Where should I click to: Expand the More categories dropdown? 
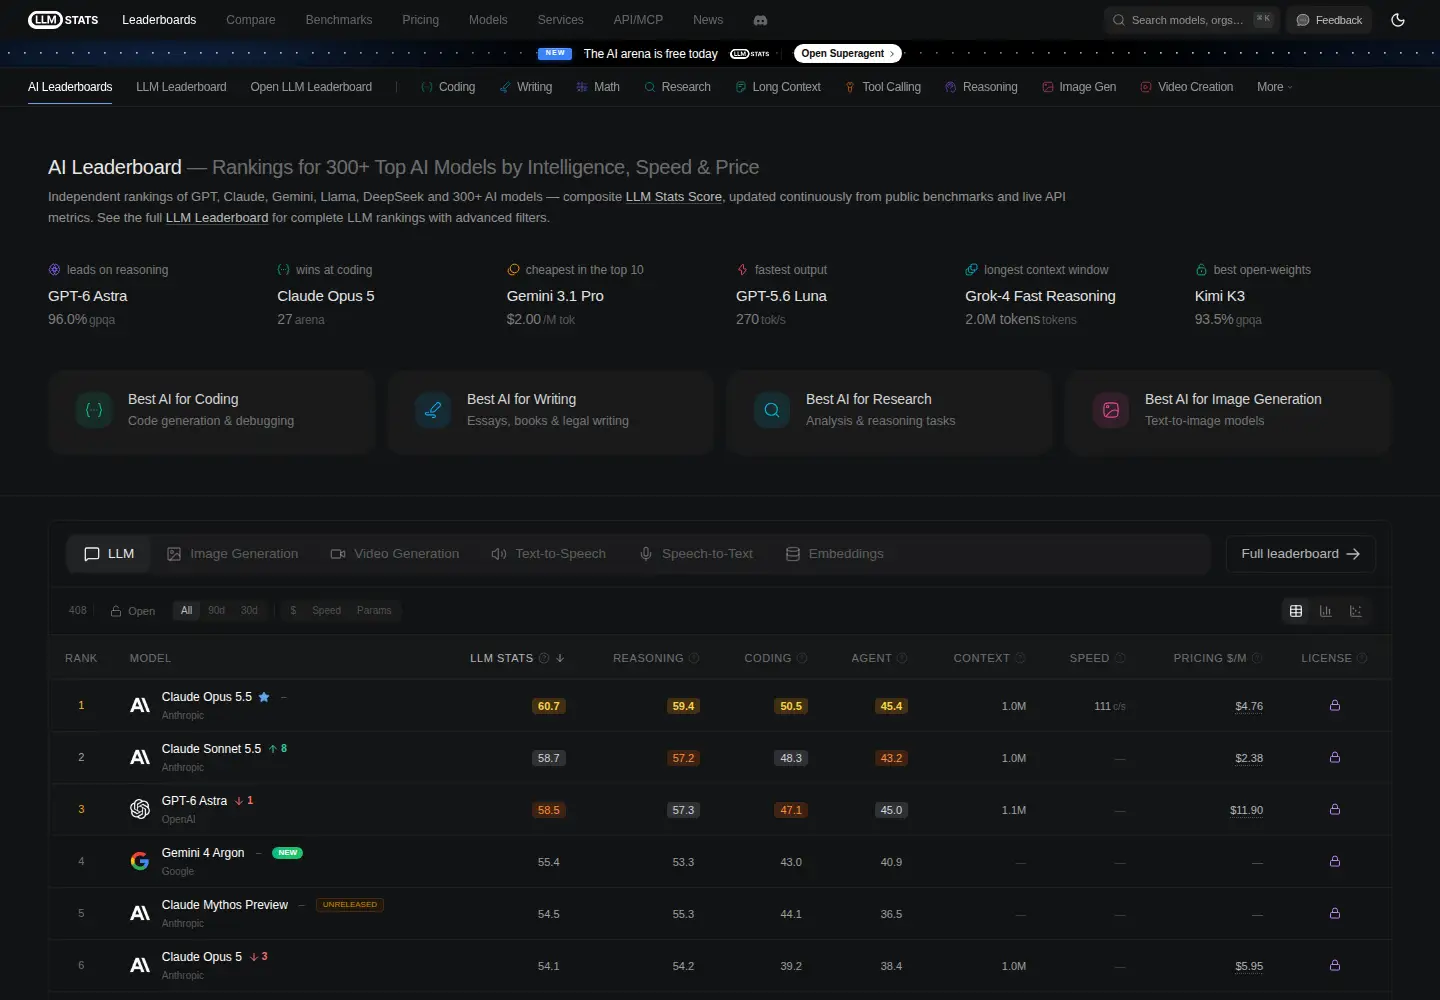point(1275,87)
